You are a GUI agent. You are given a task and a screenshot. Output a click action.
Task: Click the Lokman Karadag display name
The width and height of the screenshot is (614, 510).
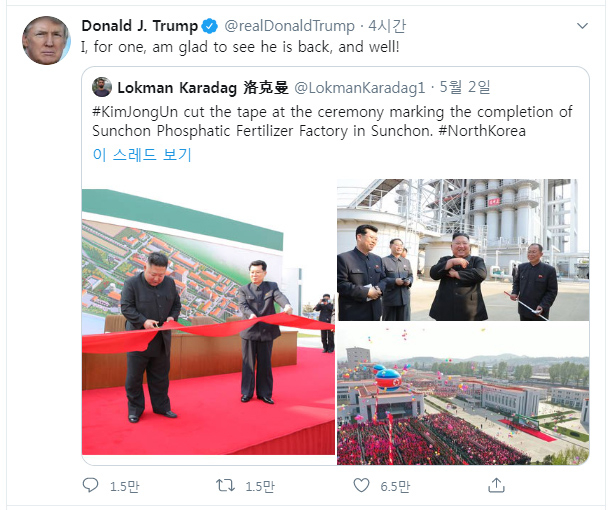point(203,88)
